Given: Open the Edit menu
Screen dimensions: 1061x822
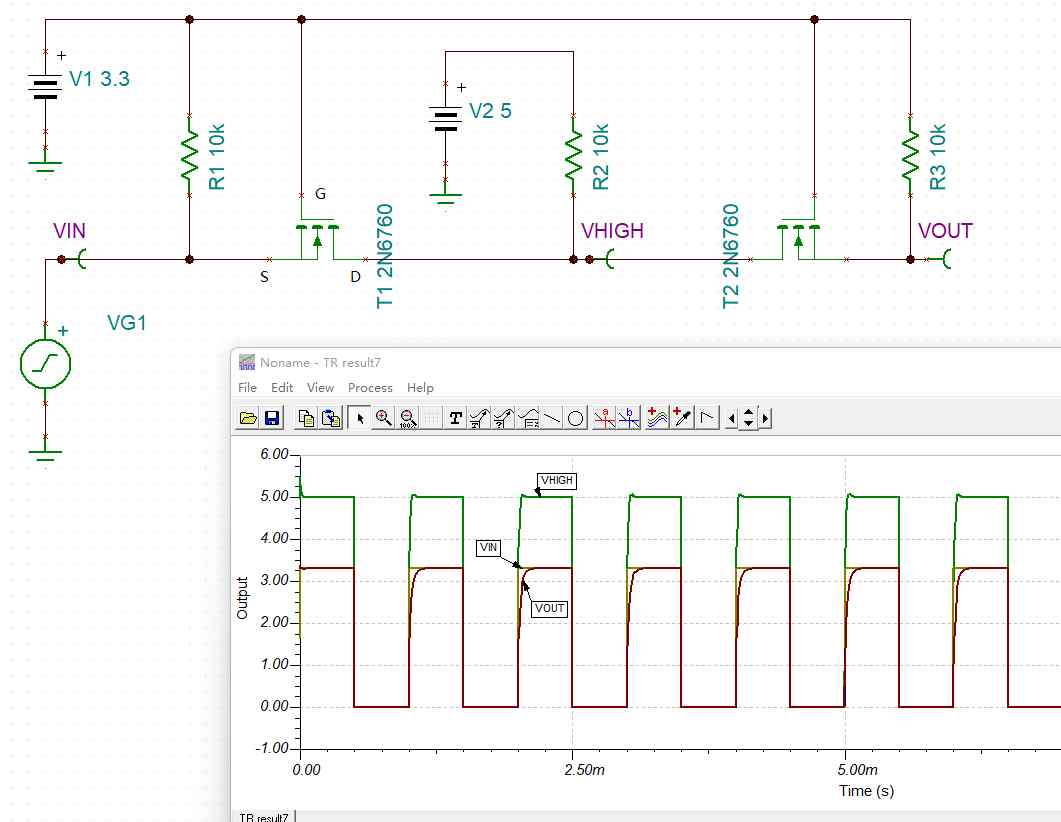Looking at the screenshot, I should pyautogui.click(x=281, y=388).
